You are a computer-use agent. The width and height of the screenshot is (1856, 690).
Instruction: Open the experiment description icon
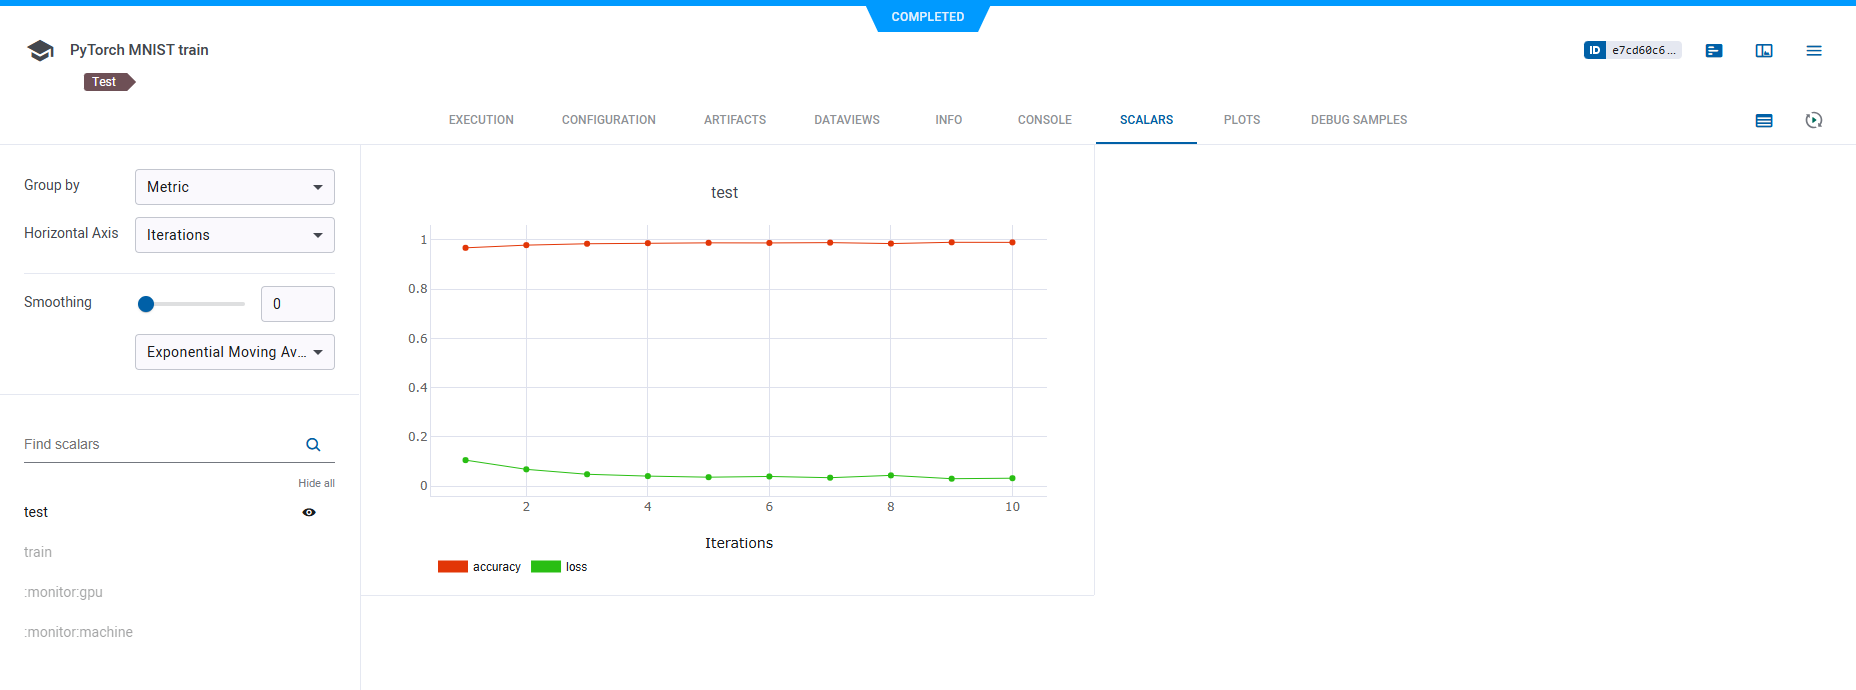1714,51
